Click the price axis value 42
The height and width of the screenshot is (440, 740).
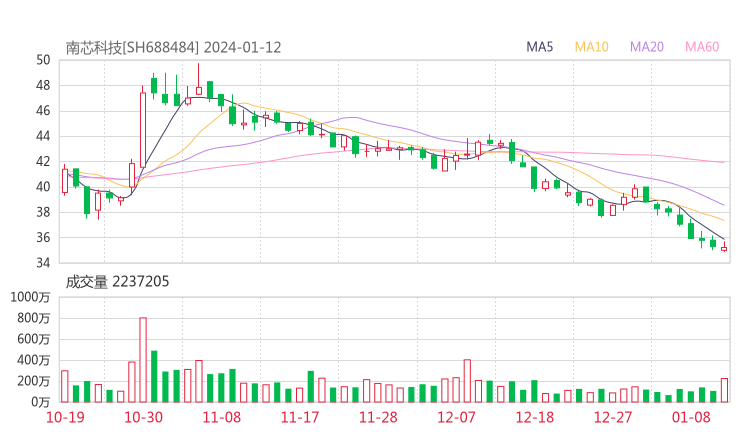pos(43,161)
